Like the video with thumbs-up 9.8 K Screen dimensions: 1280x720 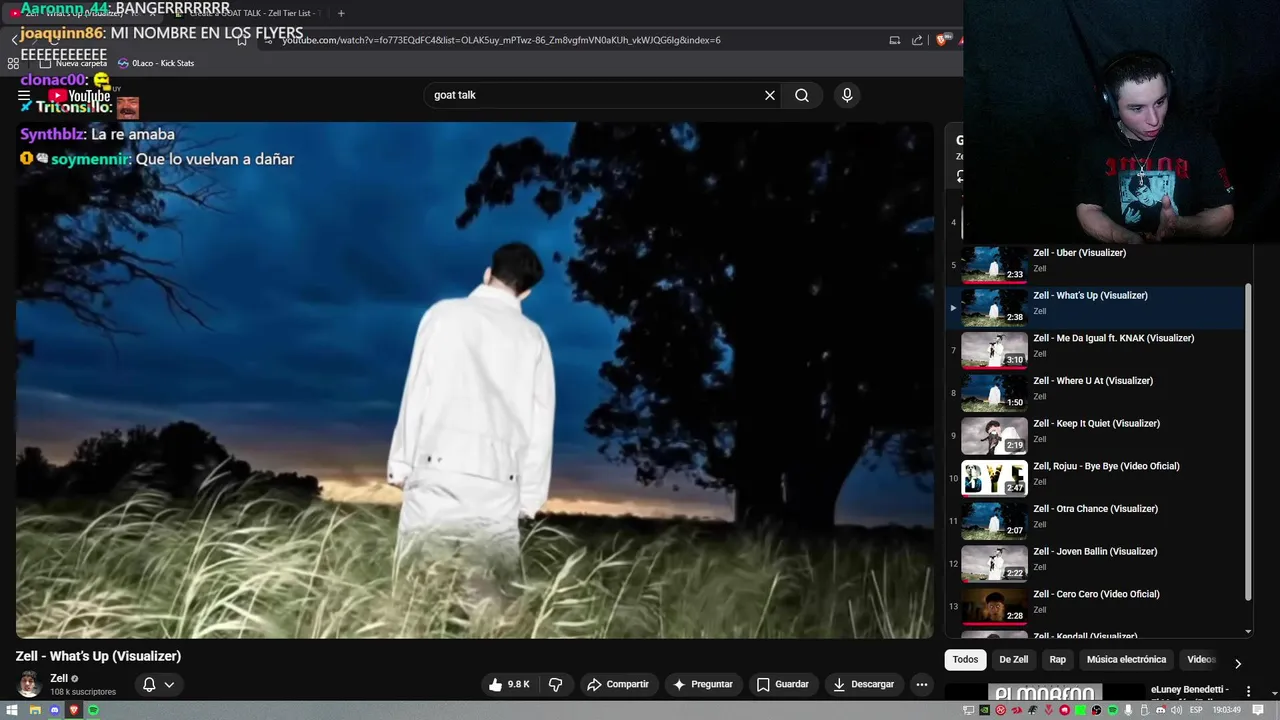click(510, 684)
